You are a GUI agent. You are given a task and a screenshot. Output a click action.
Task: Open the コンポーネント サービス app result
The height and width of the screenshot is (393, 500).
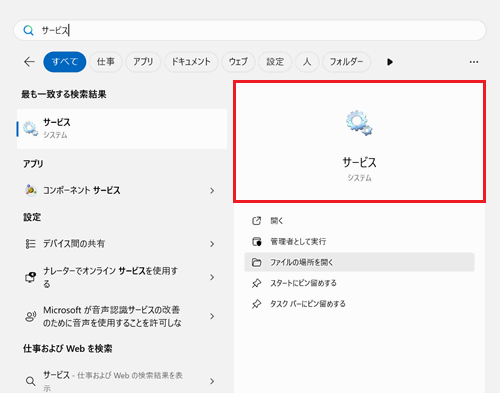click(122, 190)
